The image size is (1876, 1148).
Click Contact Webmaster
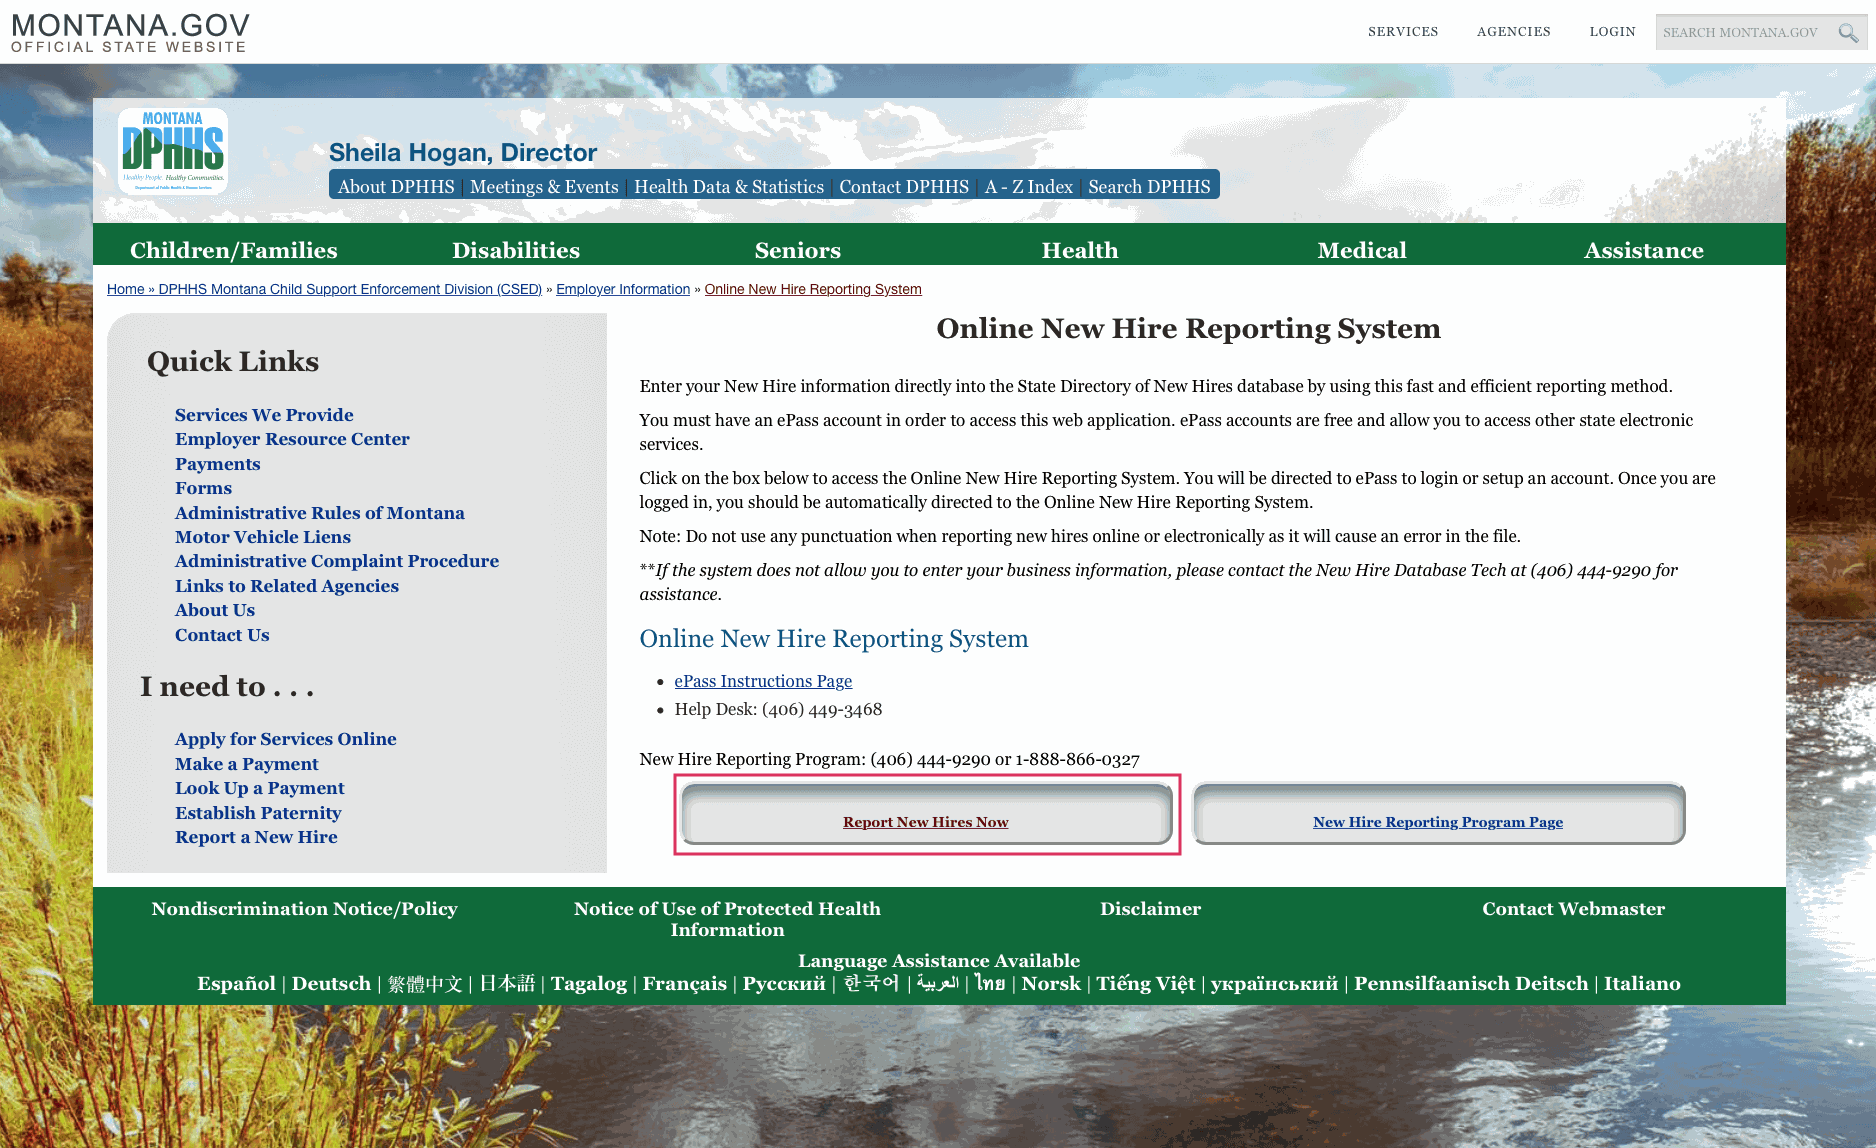(x=1573, y=909)
